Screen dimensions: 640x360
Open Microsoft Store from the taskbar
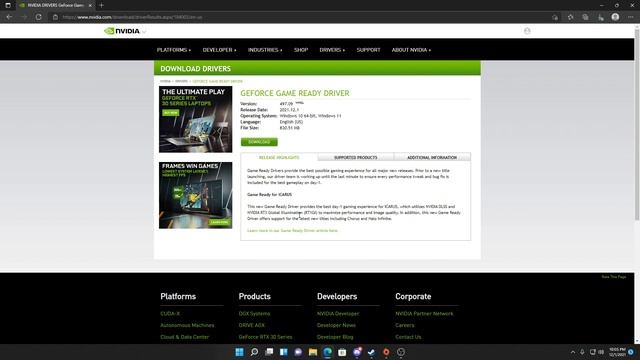[342, 352]
